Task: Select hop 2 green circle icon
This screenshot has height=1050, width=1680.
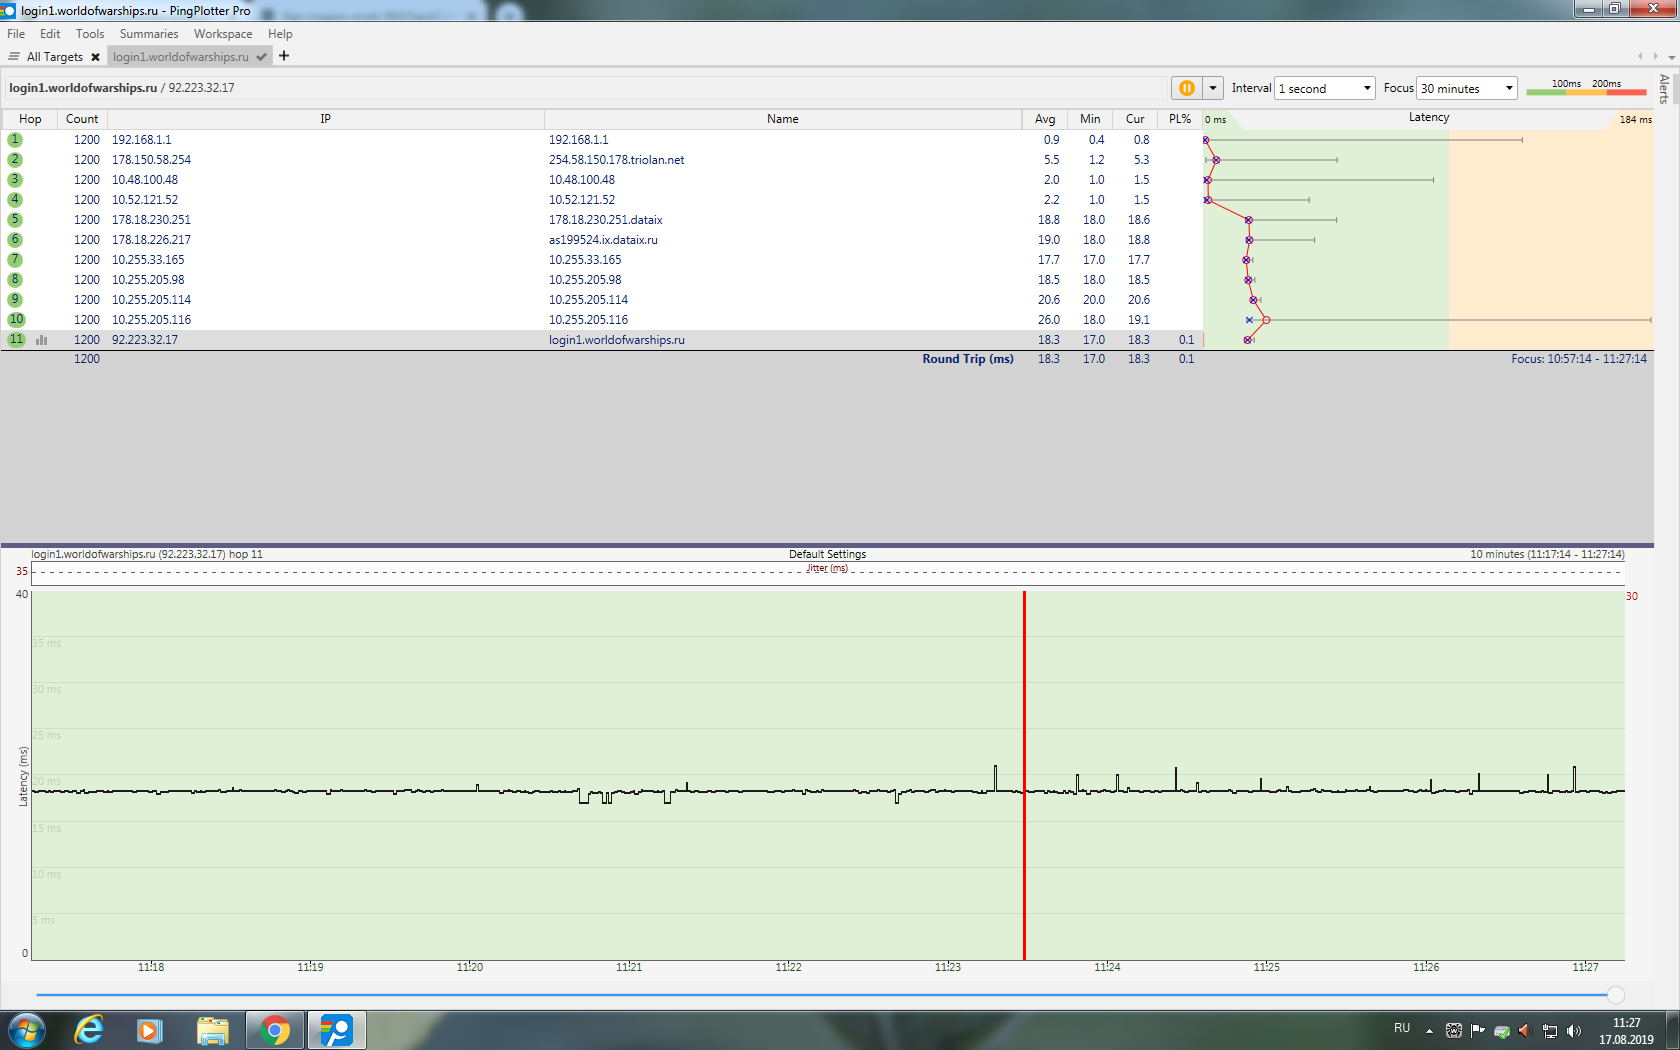Action: click(15, 160)
